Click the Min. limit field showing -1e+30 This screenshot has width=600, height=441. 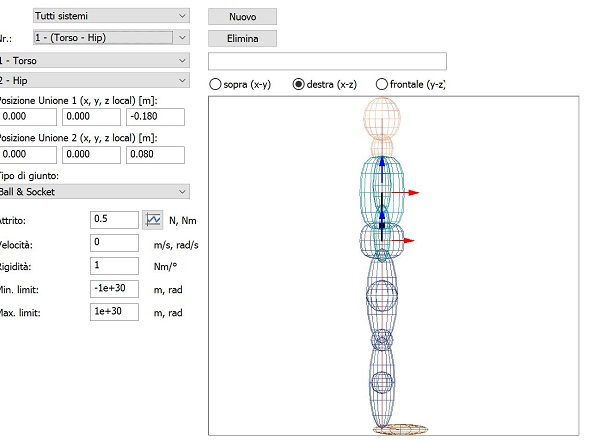coord(114,289)
